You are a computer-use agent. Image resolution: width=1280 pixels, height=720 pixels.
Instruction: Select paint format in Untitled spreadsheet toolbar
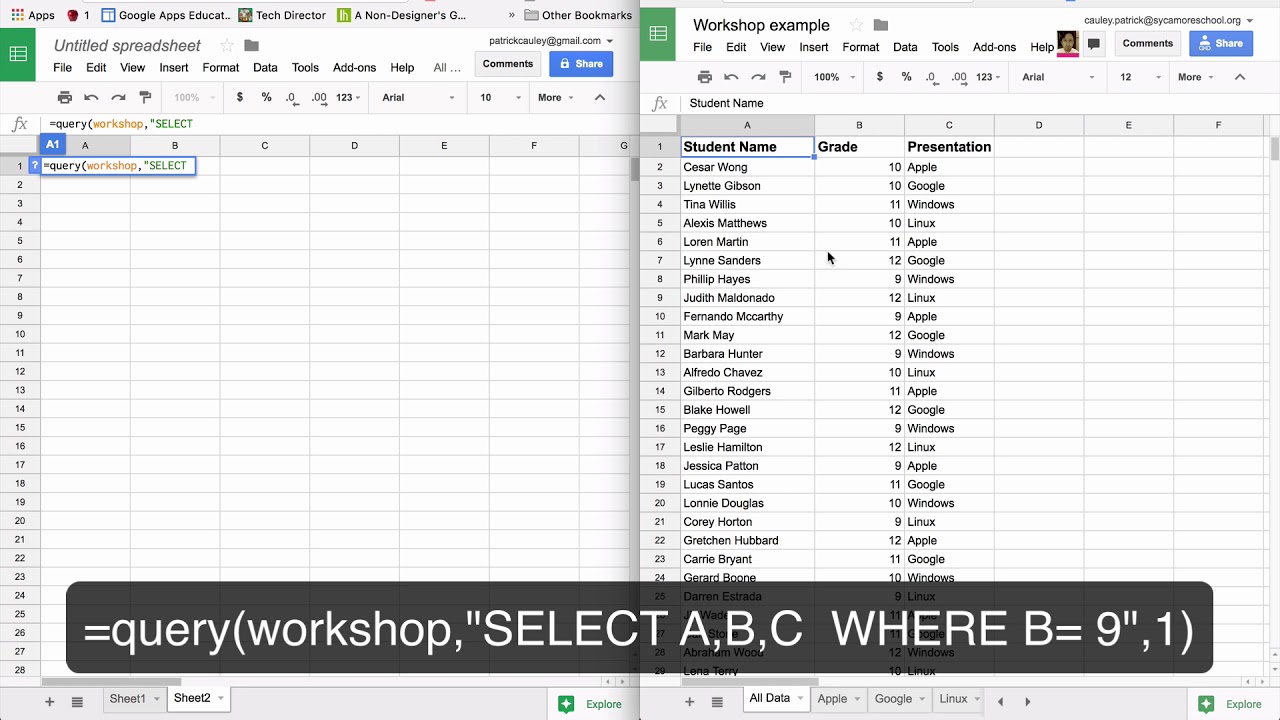click(x=145, y=97)
